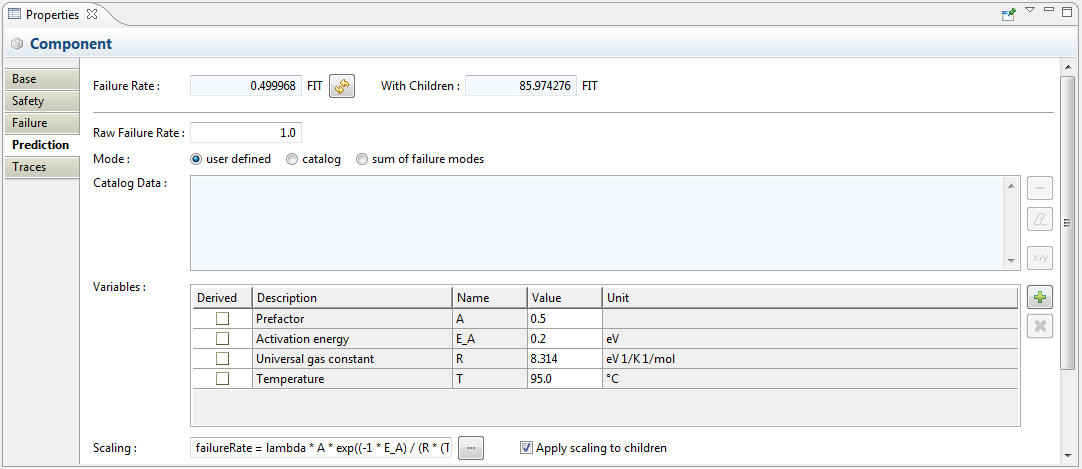
Task: Click the catalog data browse ellipsis button
Action: pos(1040,188)
